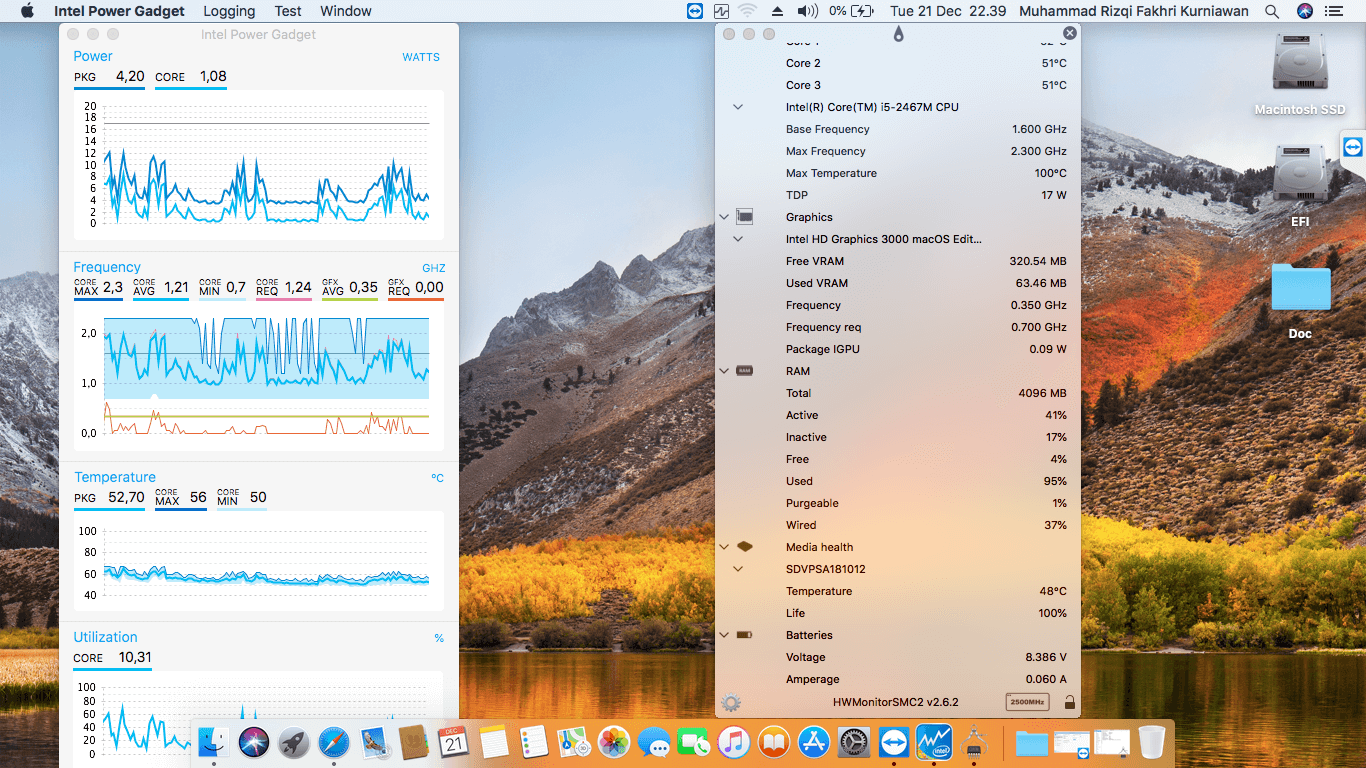
Task: Click the Batteries icon in HWMonitorSMC2
Action: (744, 635)
